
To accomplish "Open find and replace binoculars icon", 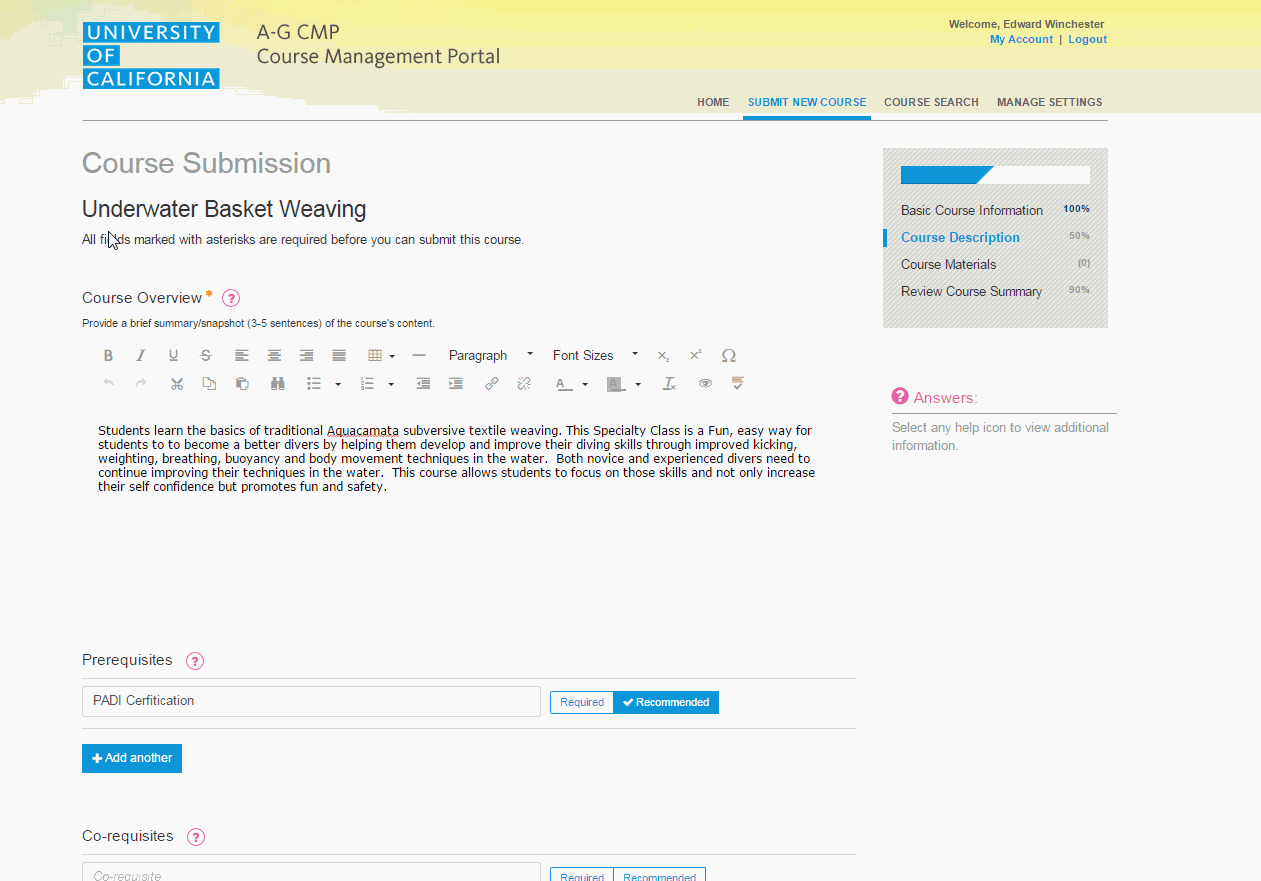I will [x=278, y=384].
